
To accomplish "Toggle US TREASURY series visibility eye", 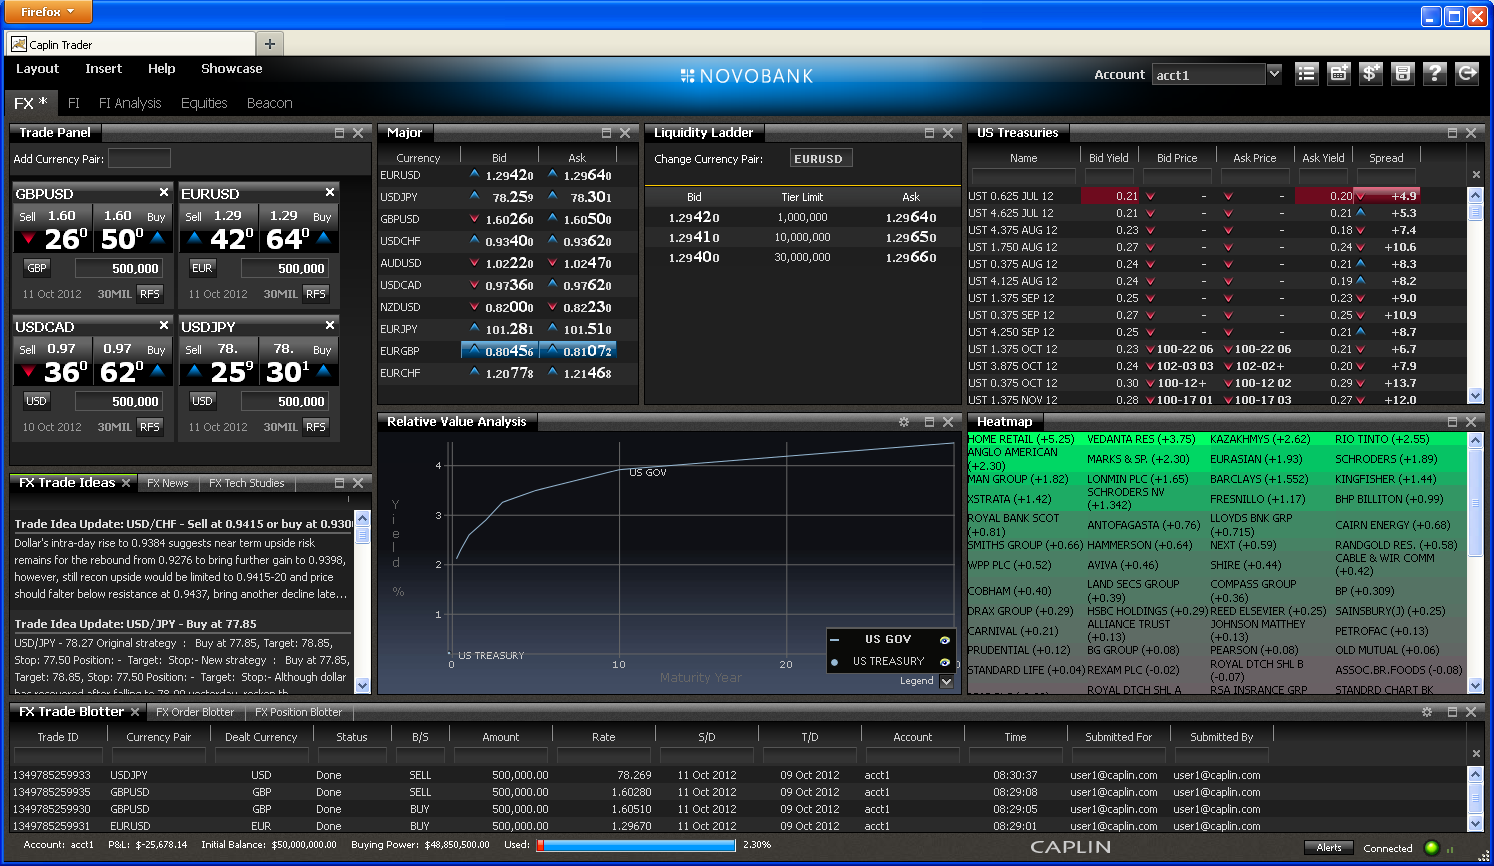I will [x=944, y=662].
